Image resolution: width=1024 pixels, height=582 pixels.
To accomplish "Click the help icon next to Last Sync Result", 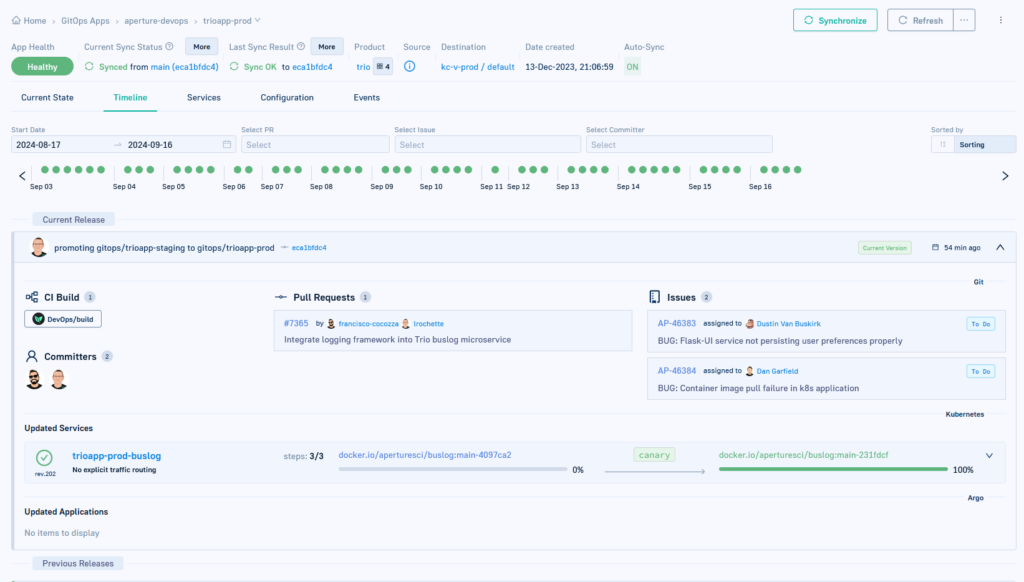I will (301, 47).
